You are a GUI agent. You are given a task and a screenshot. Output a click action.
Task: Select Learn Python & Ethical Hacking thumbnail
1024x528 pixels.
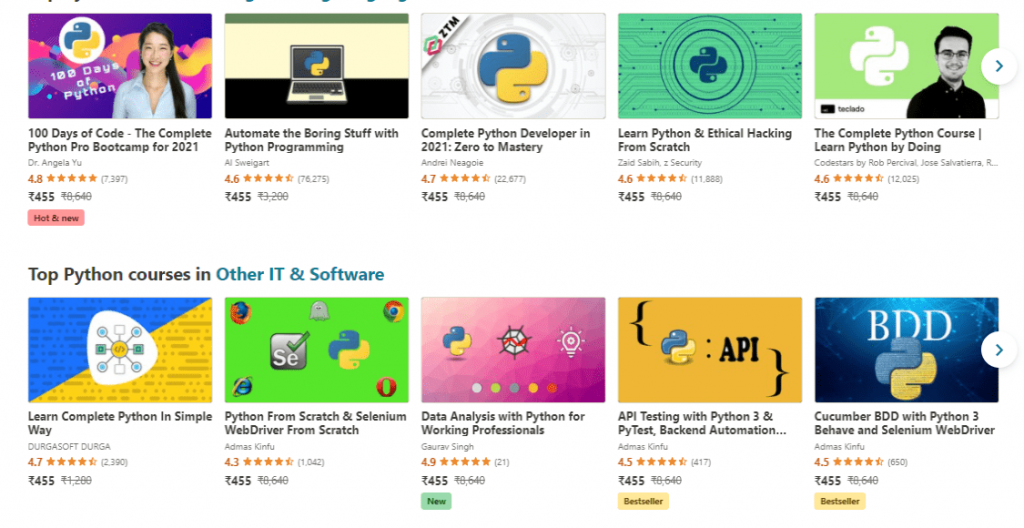[x=709, y=66]
